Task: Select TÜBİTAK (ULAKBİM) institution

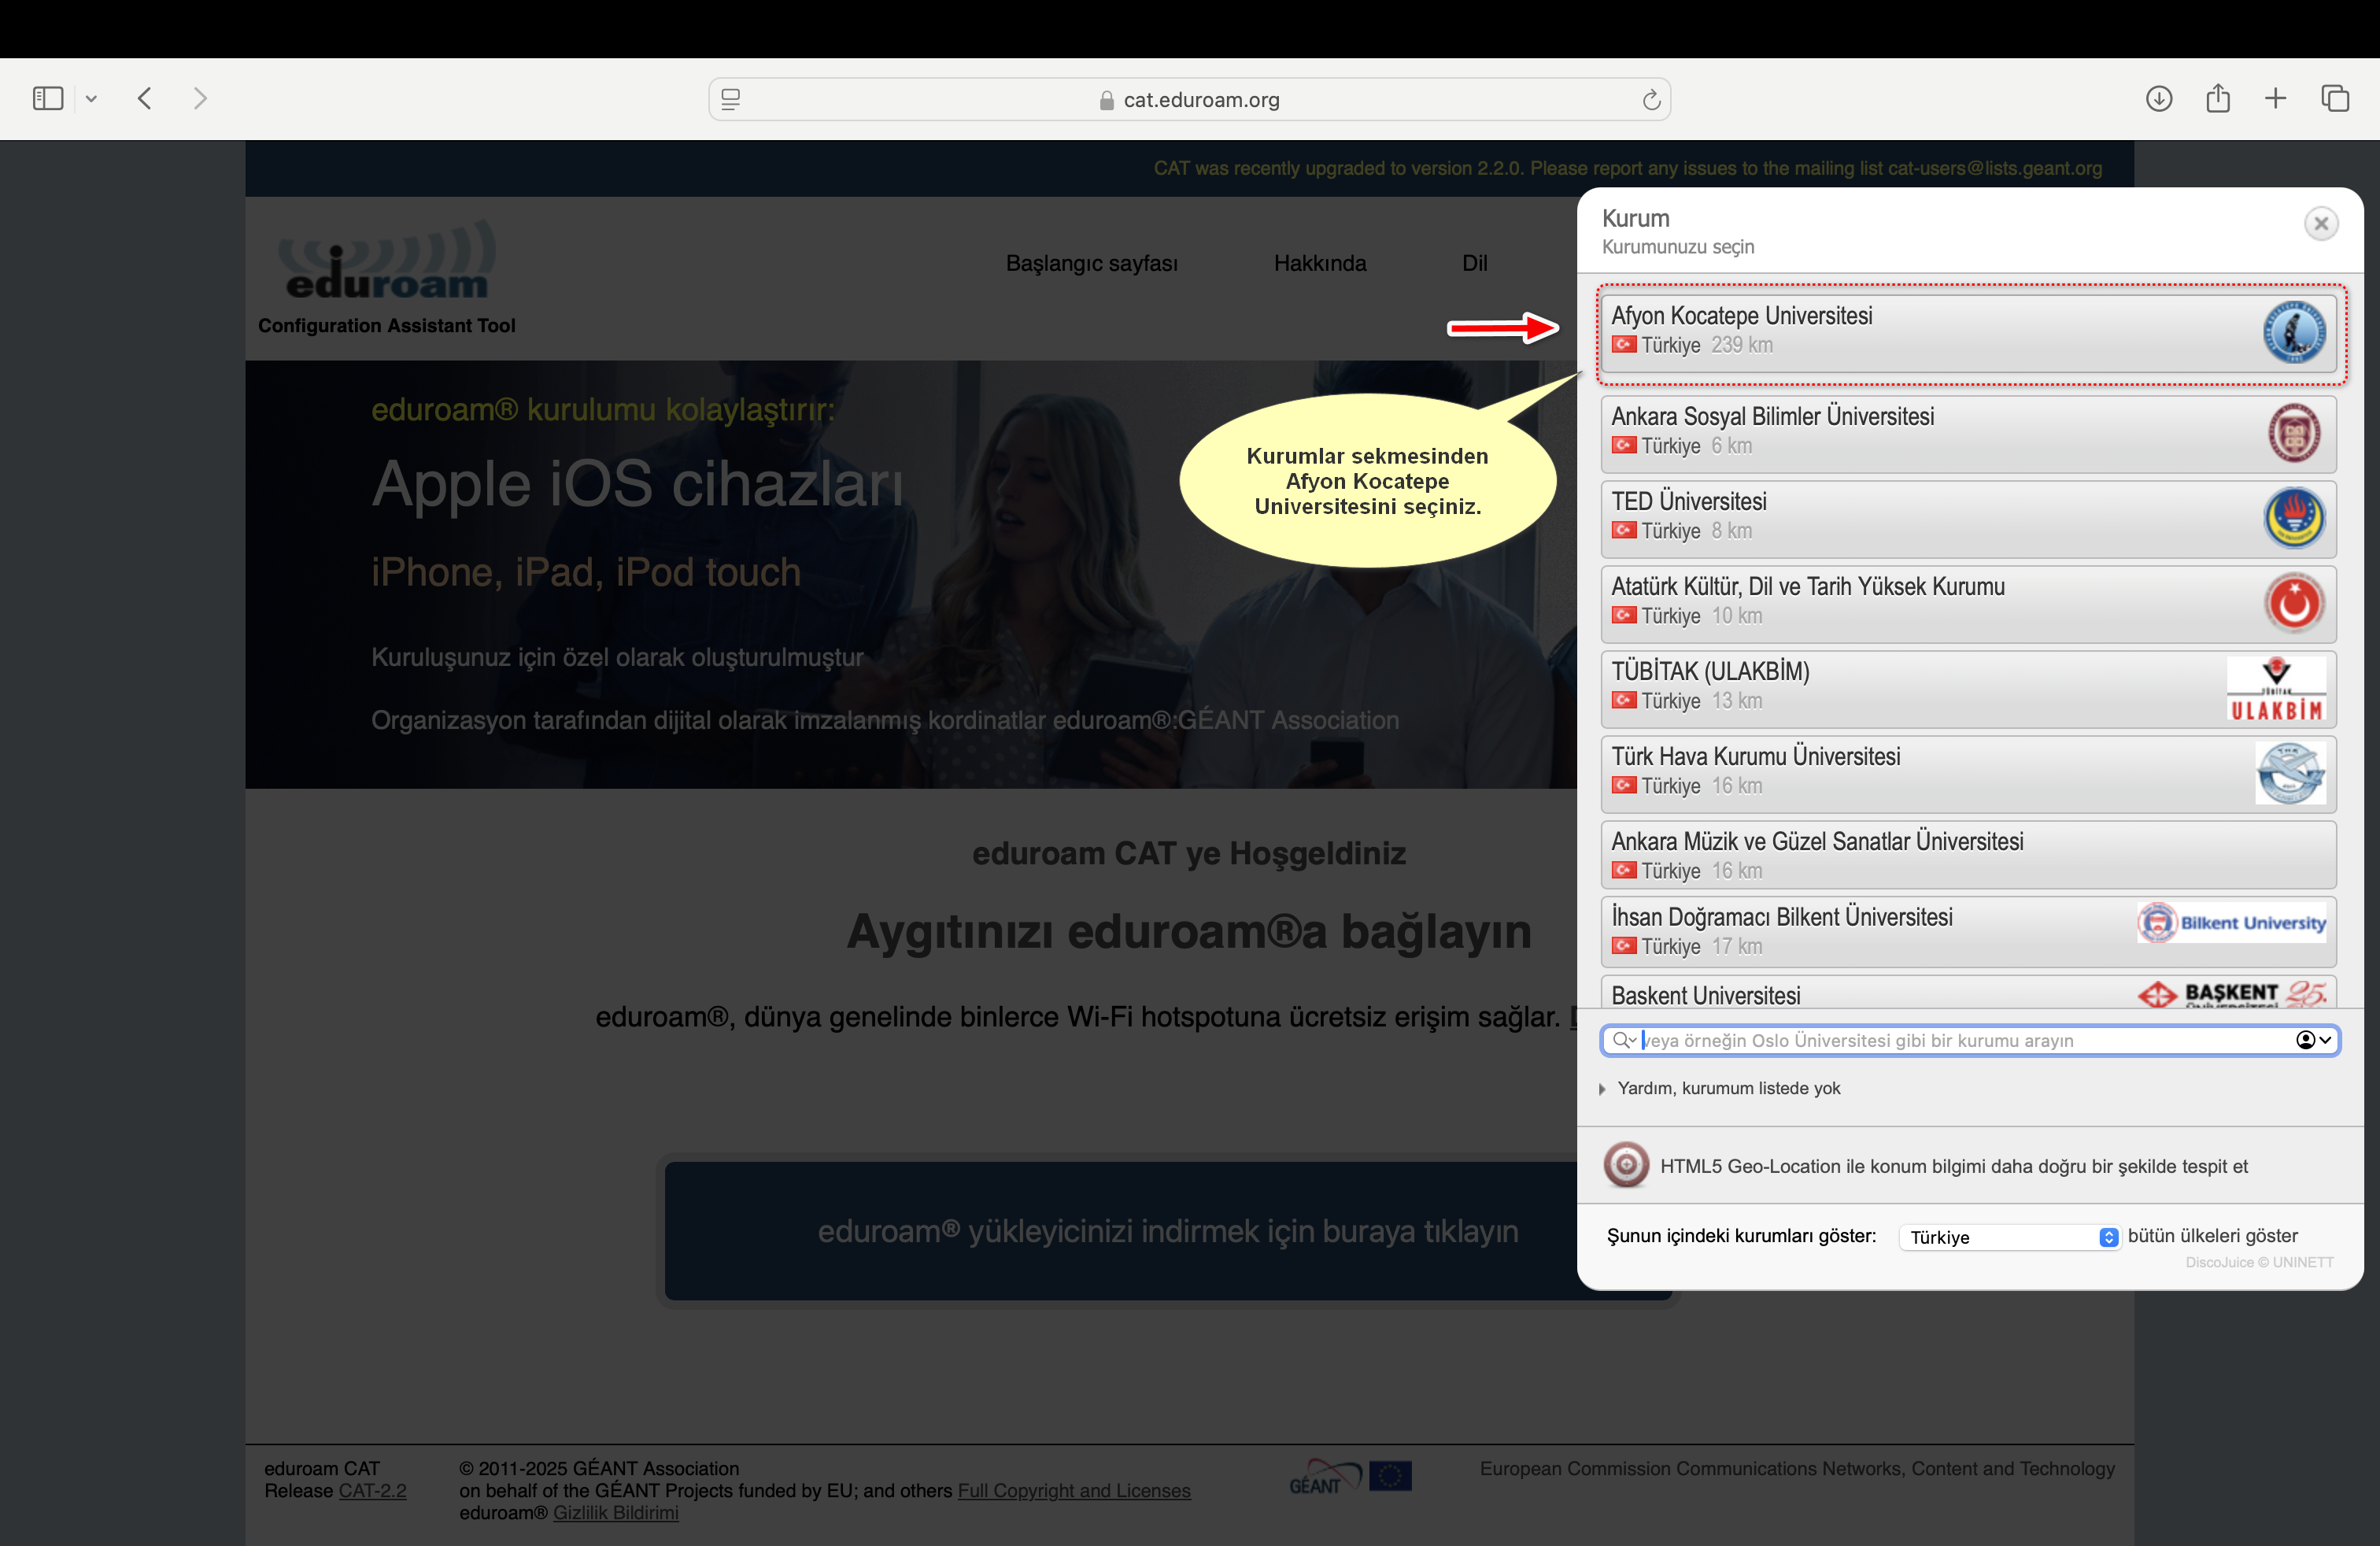Action: coord(1968,689)
